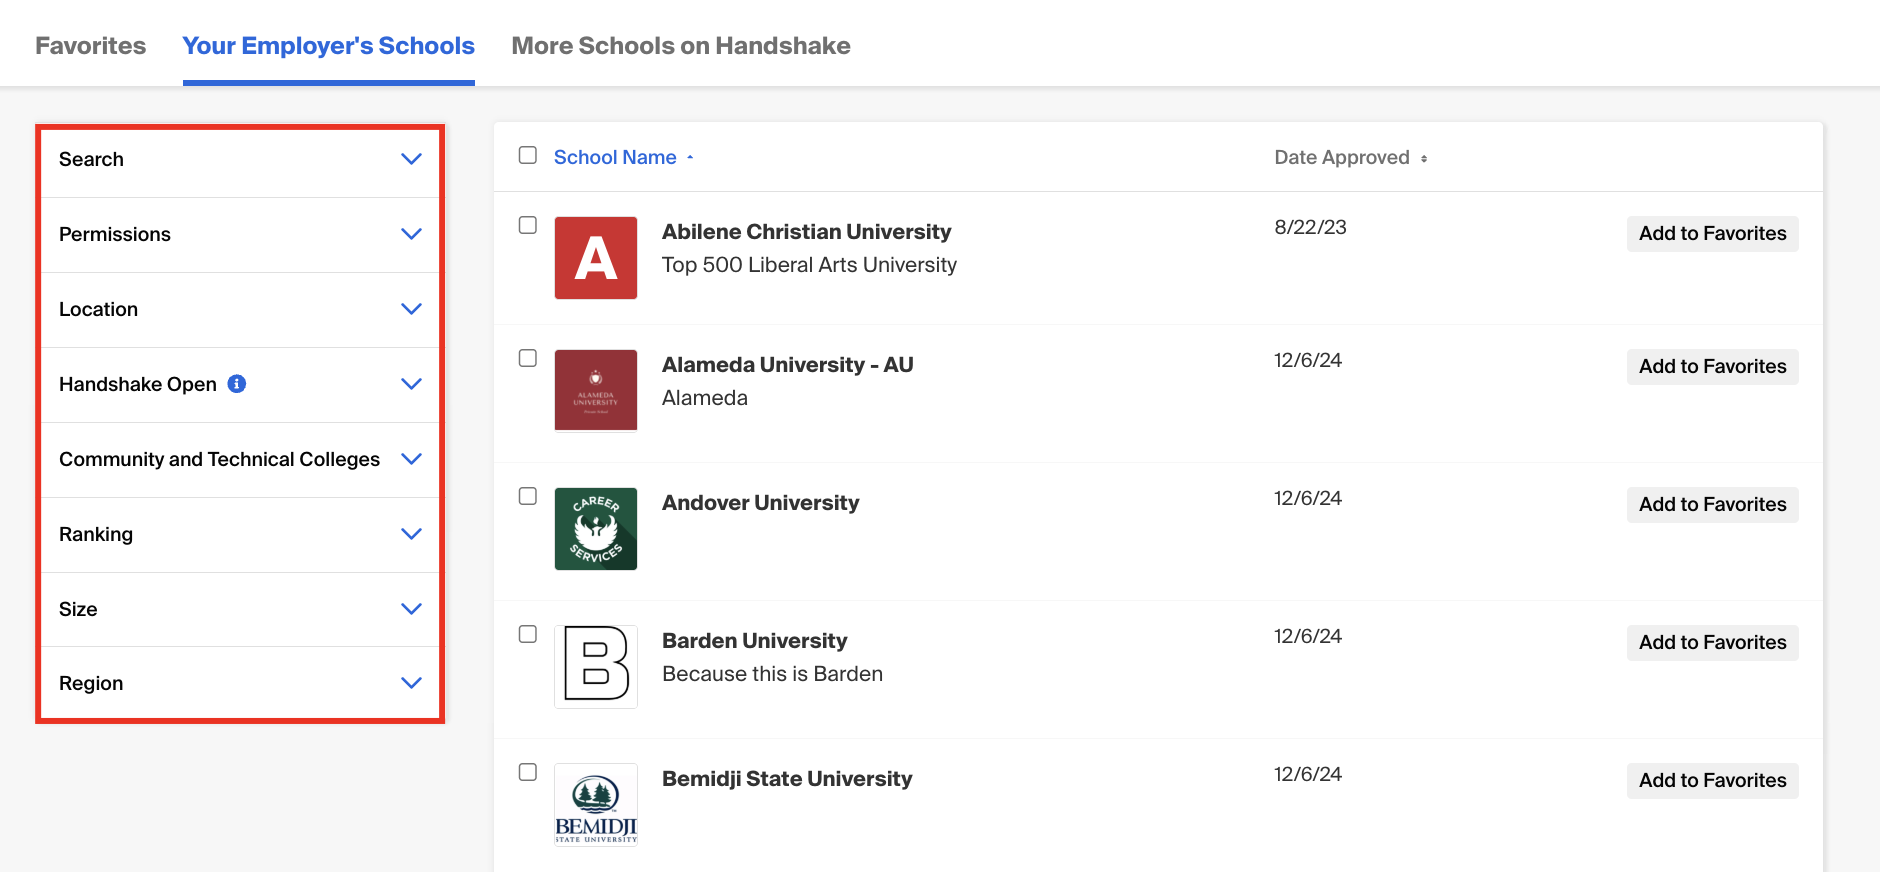Add Alameda University to Favorites
This screenshot has height=872, width=1880.
pos(1712,366)
